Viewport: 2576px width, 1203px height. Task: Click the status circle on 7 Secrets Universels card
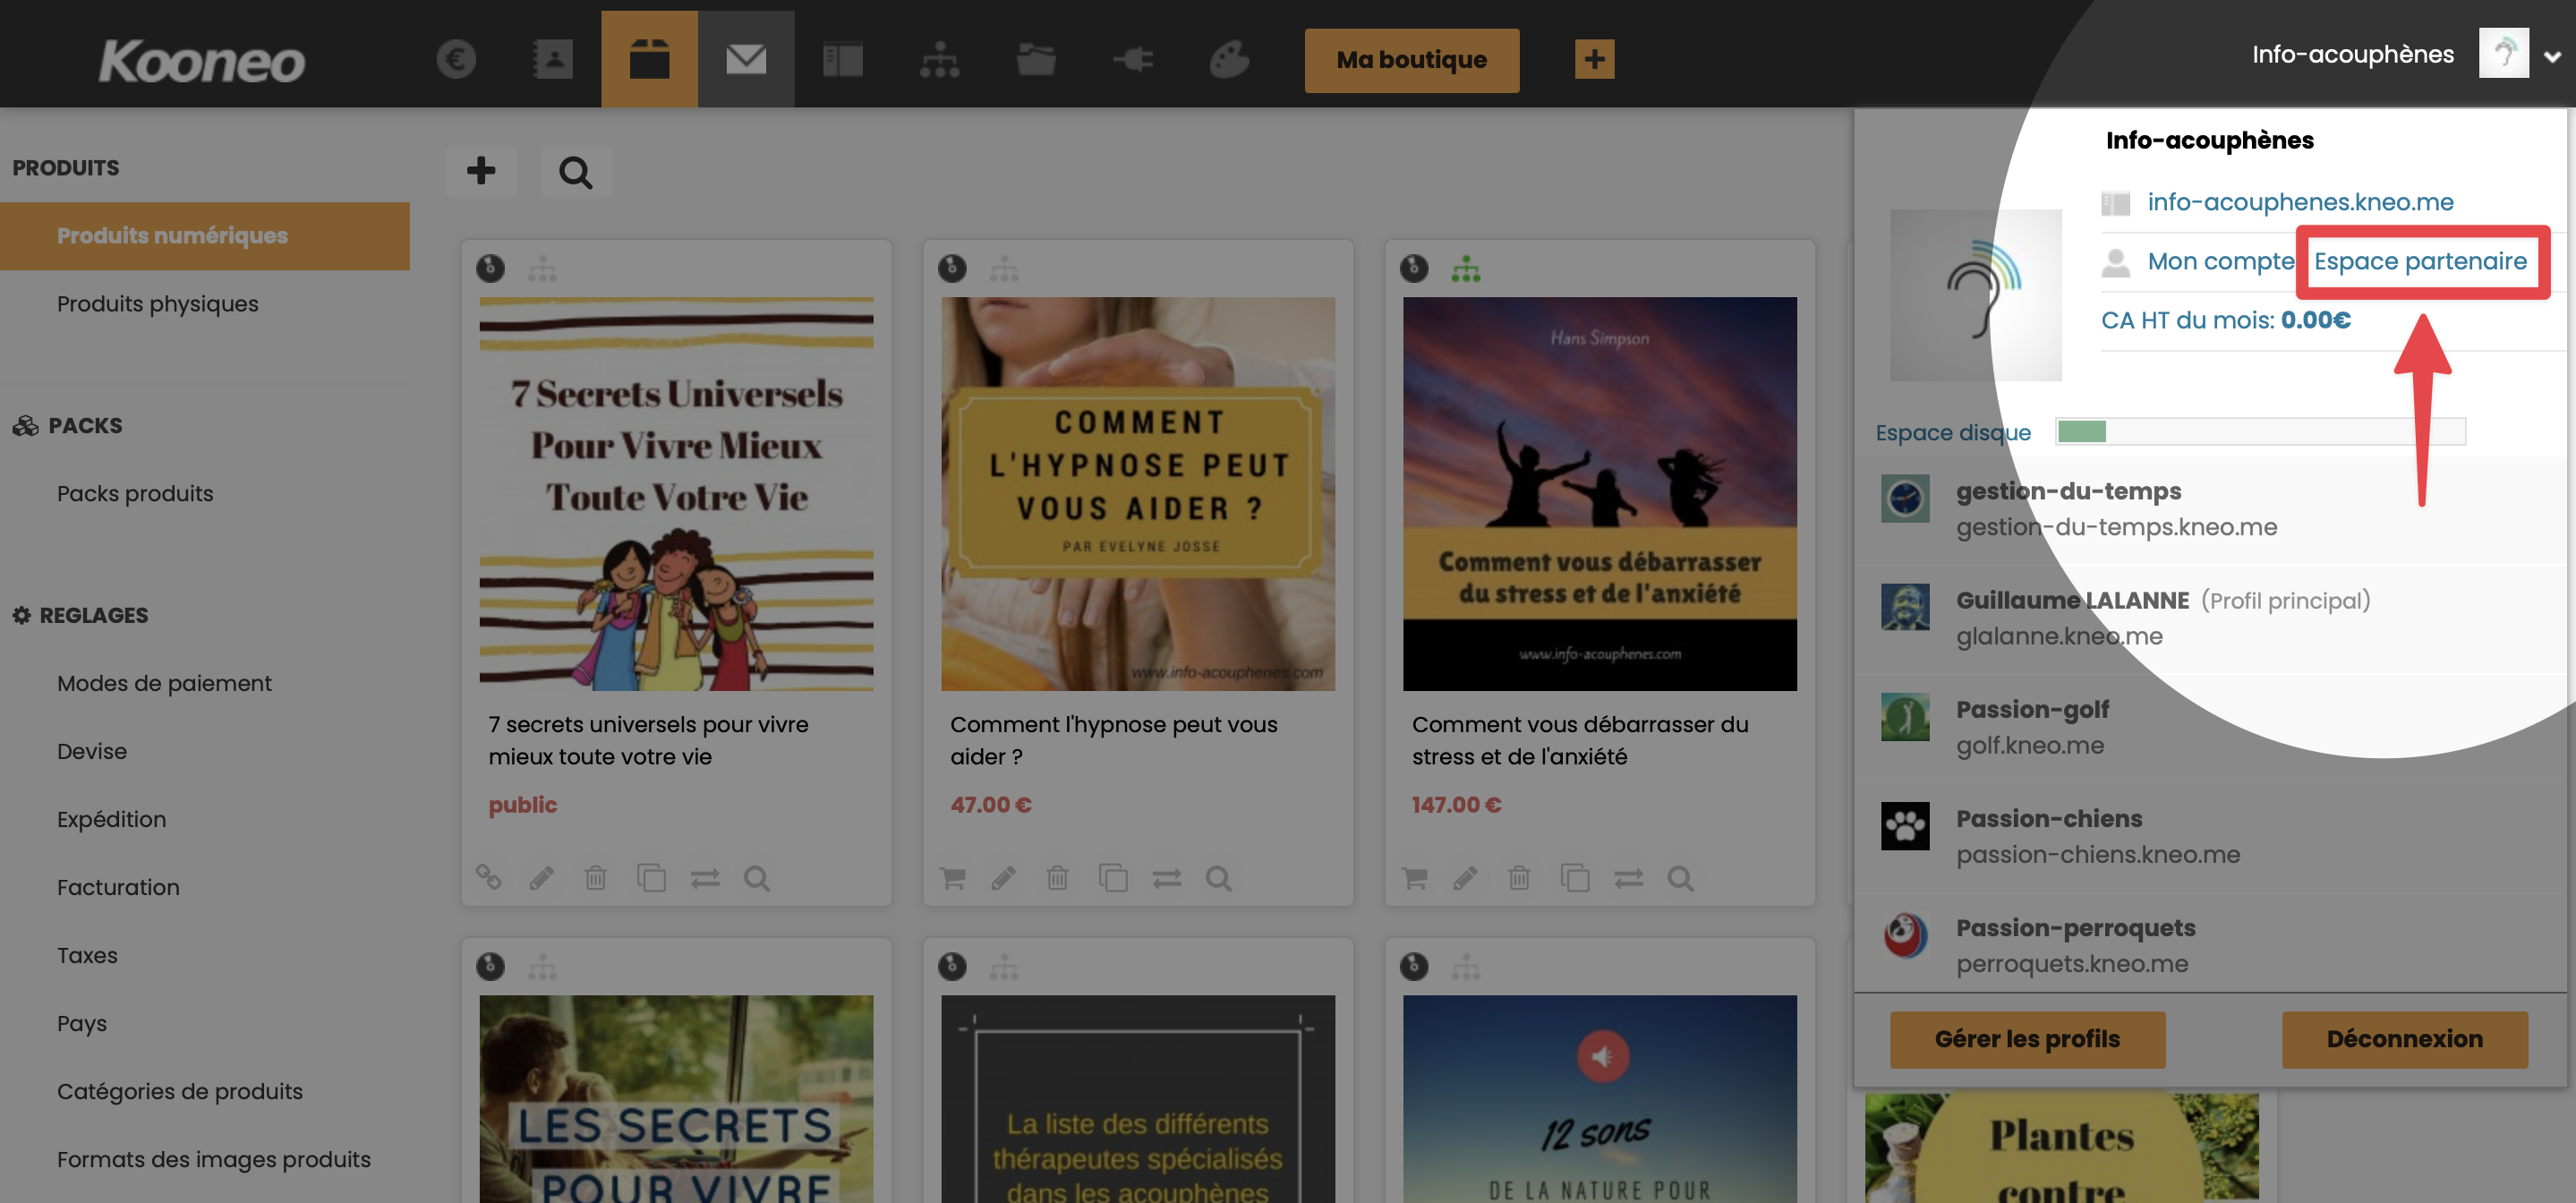point(490,268)
